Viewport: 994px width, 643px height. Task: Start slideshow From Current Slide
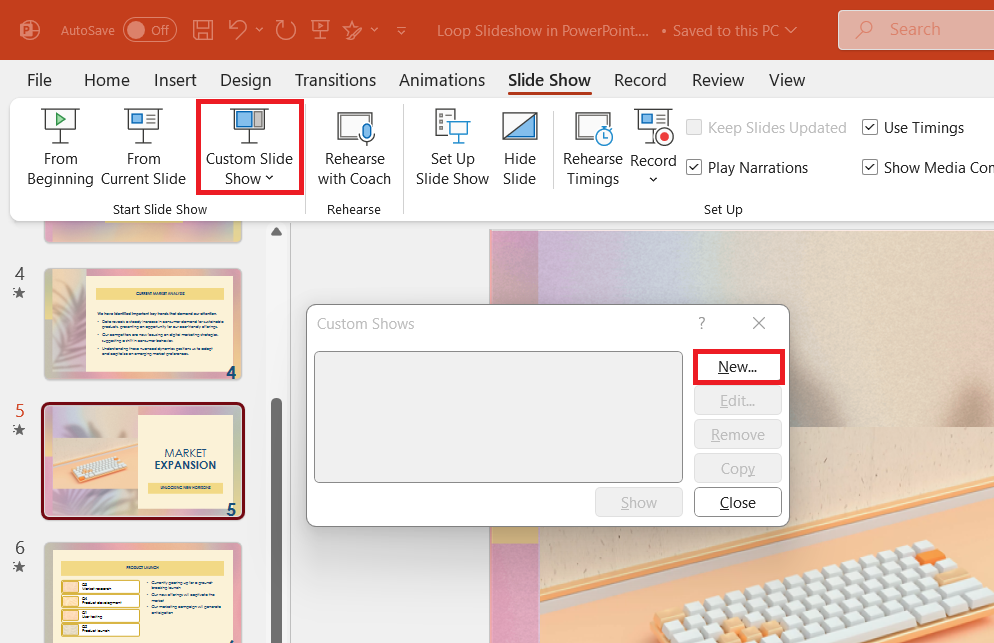pyautogui.click(x=143, y=147)
